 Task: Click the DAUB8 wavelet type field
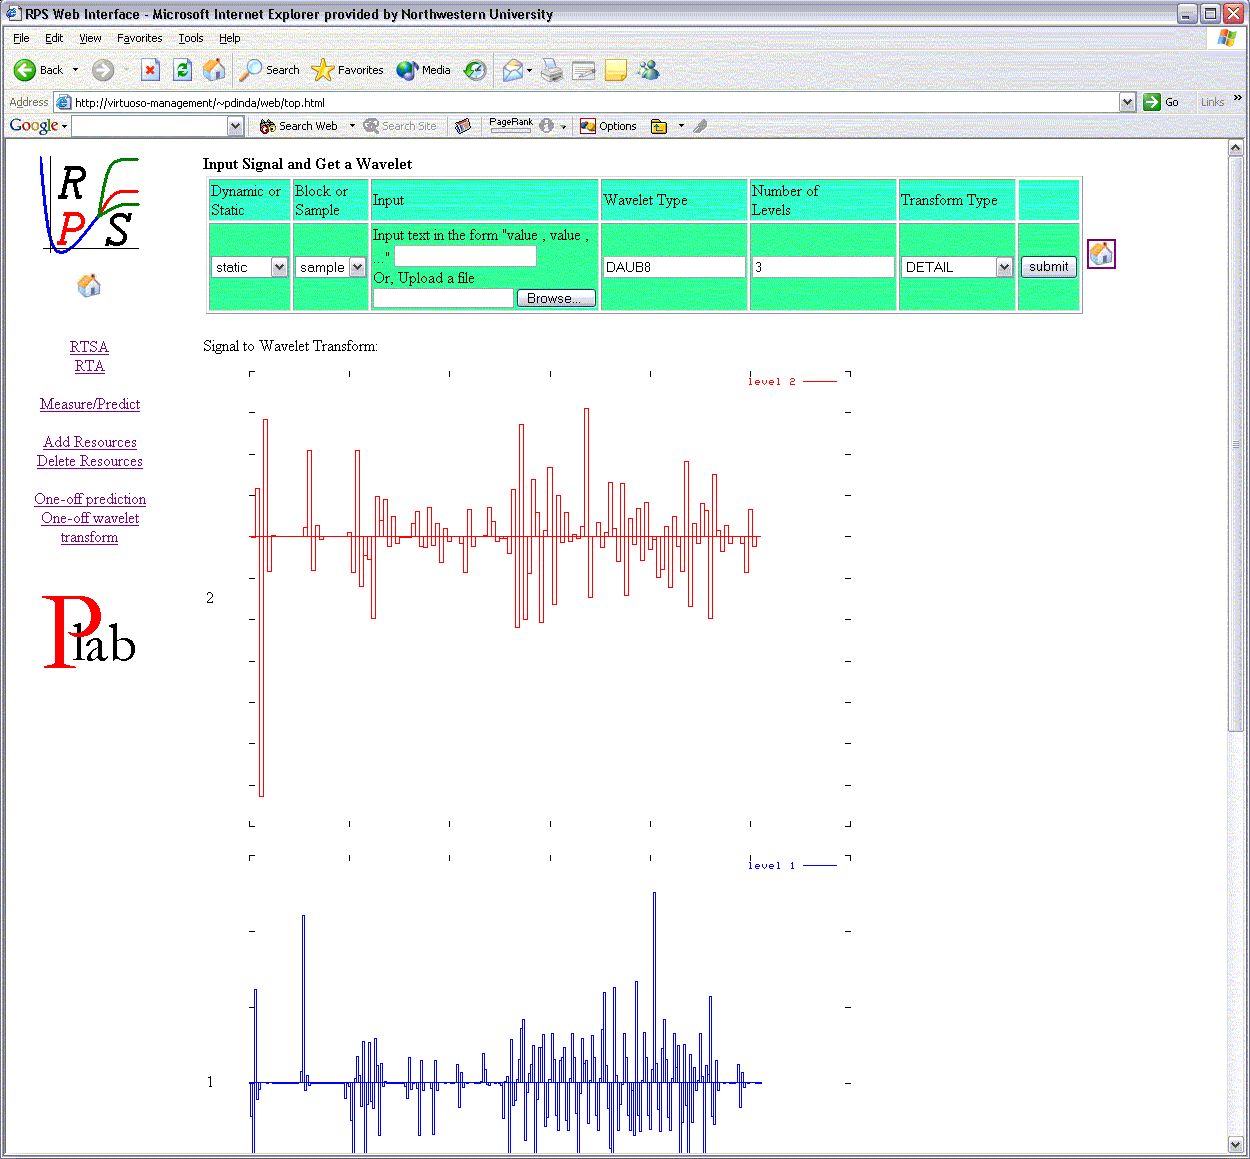[674, 267]
